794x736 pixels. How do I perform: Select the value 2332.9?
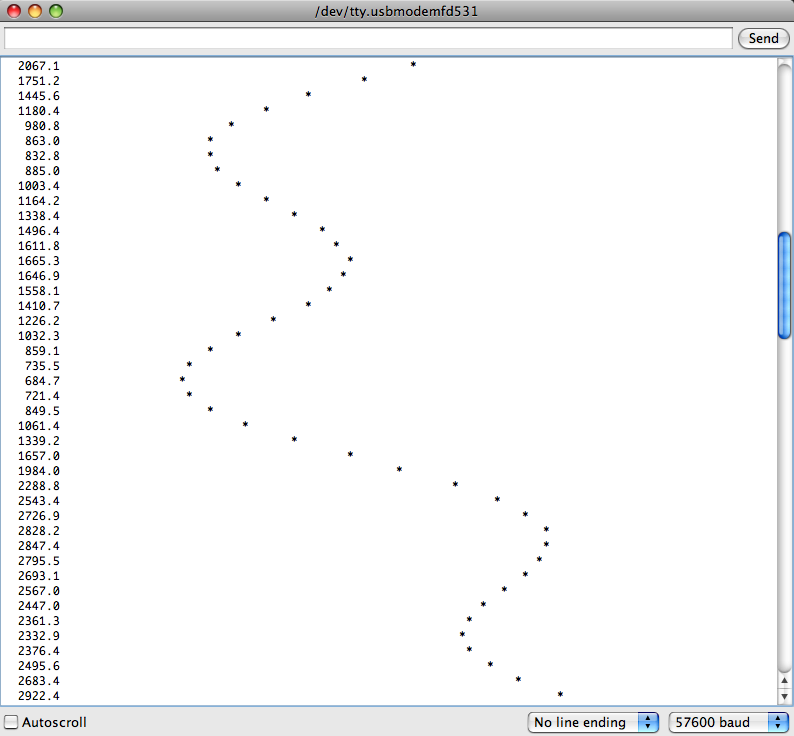click(x=38, y=636)
